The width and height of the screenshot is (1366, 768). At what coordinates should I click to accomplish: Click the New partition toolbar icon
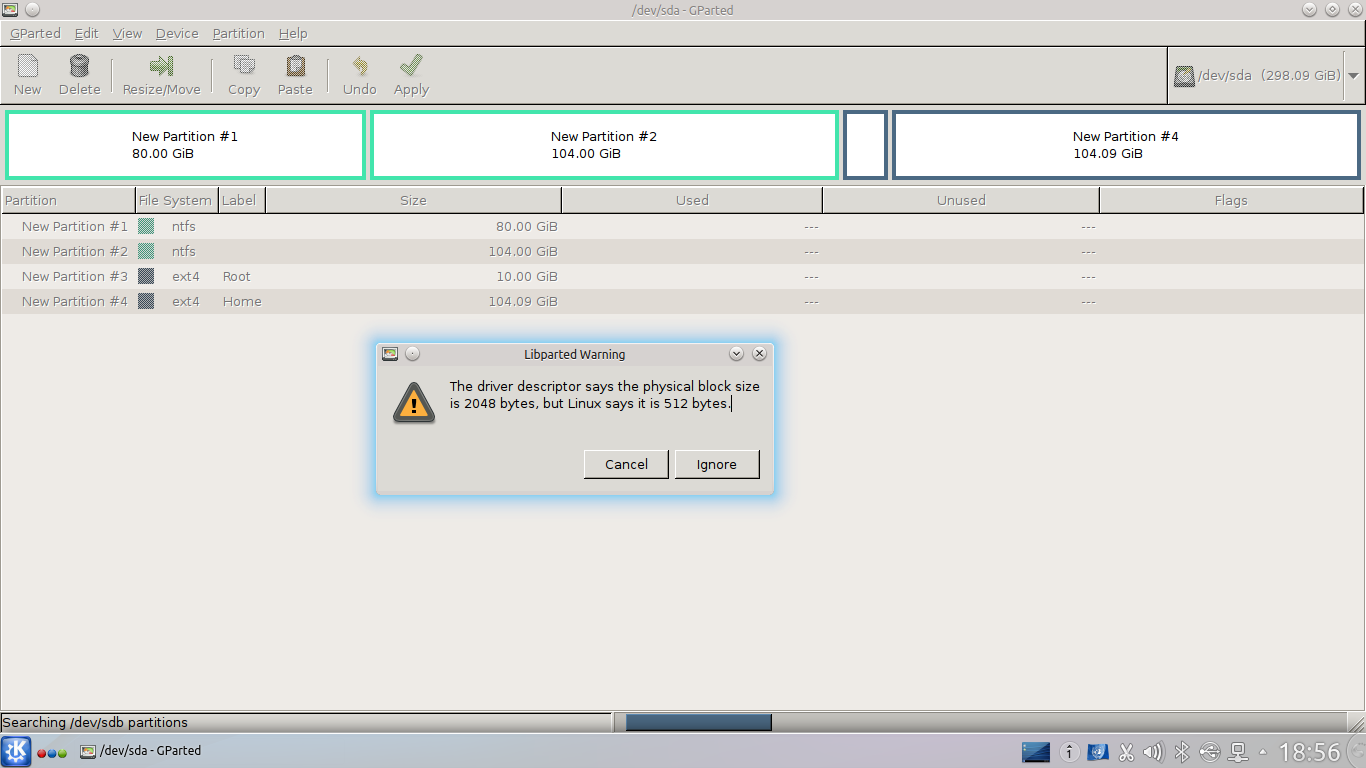(x=28, y=66)
